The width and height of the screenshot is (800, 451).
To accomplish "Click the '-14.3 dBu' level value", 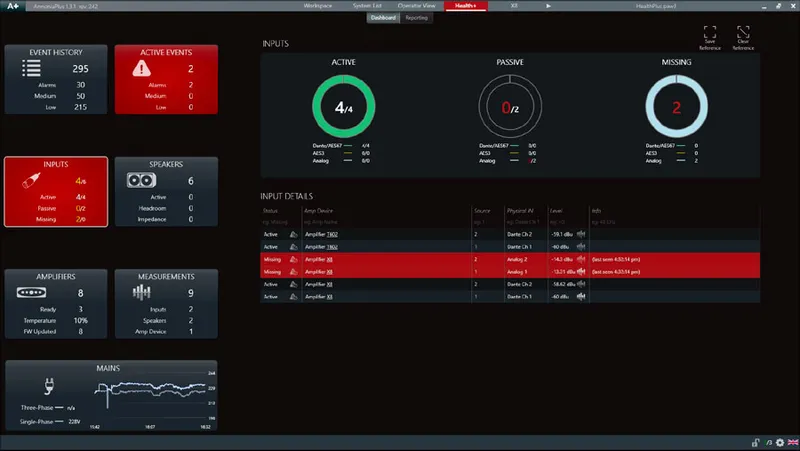I will click(x=563, y=259).
